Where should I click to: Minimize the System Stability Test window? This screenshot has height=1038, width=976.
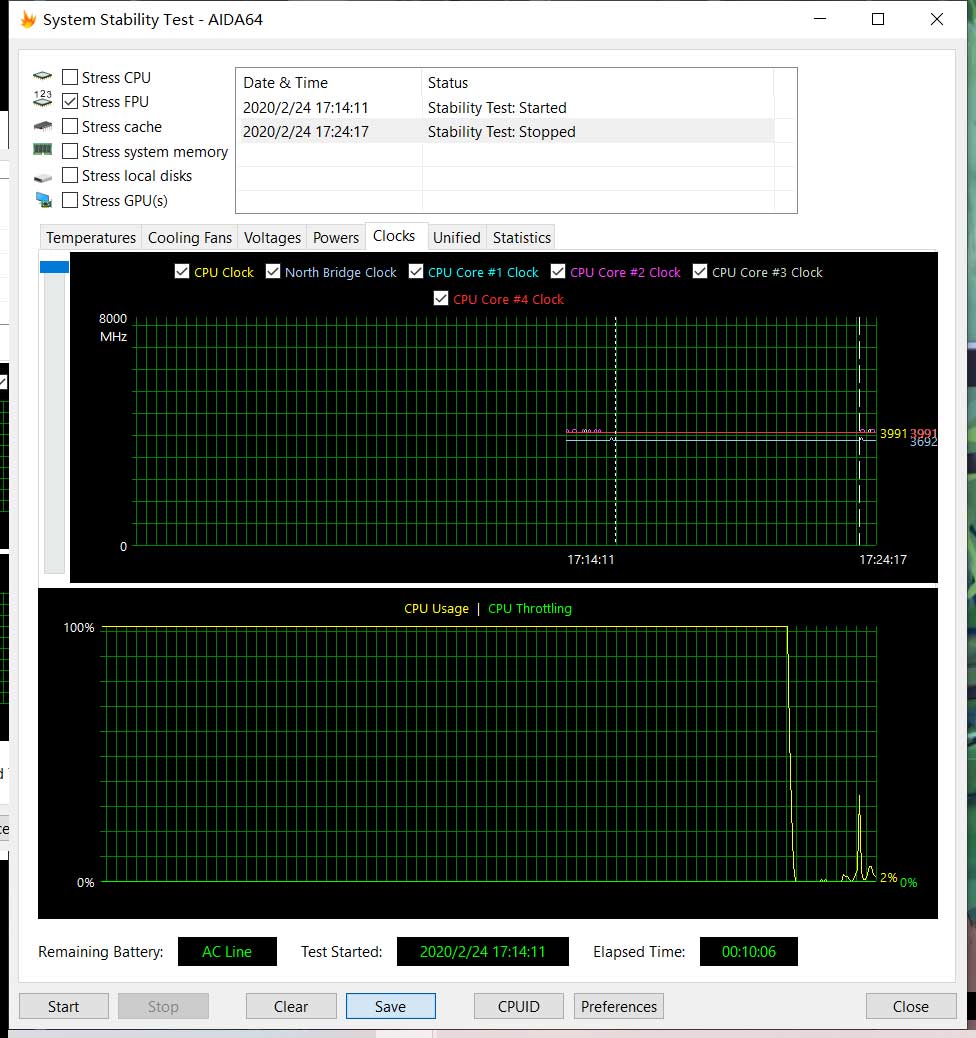(820, 19)
